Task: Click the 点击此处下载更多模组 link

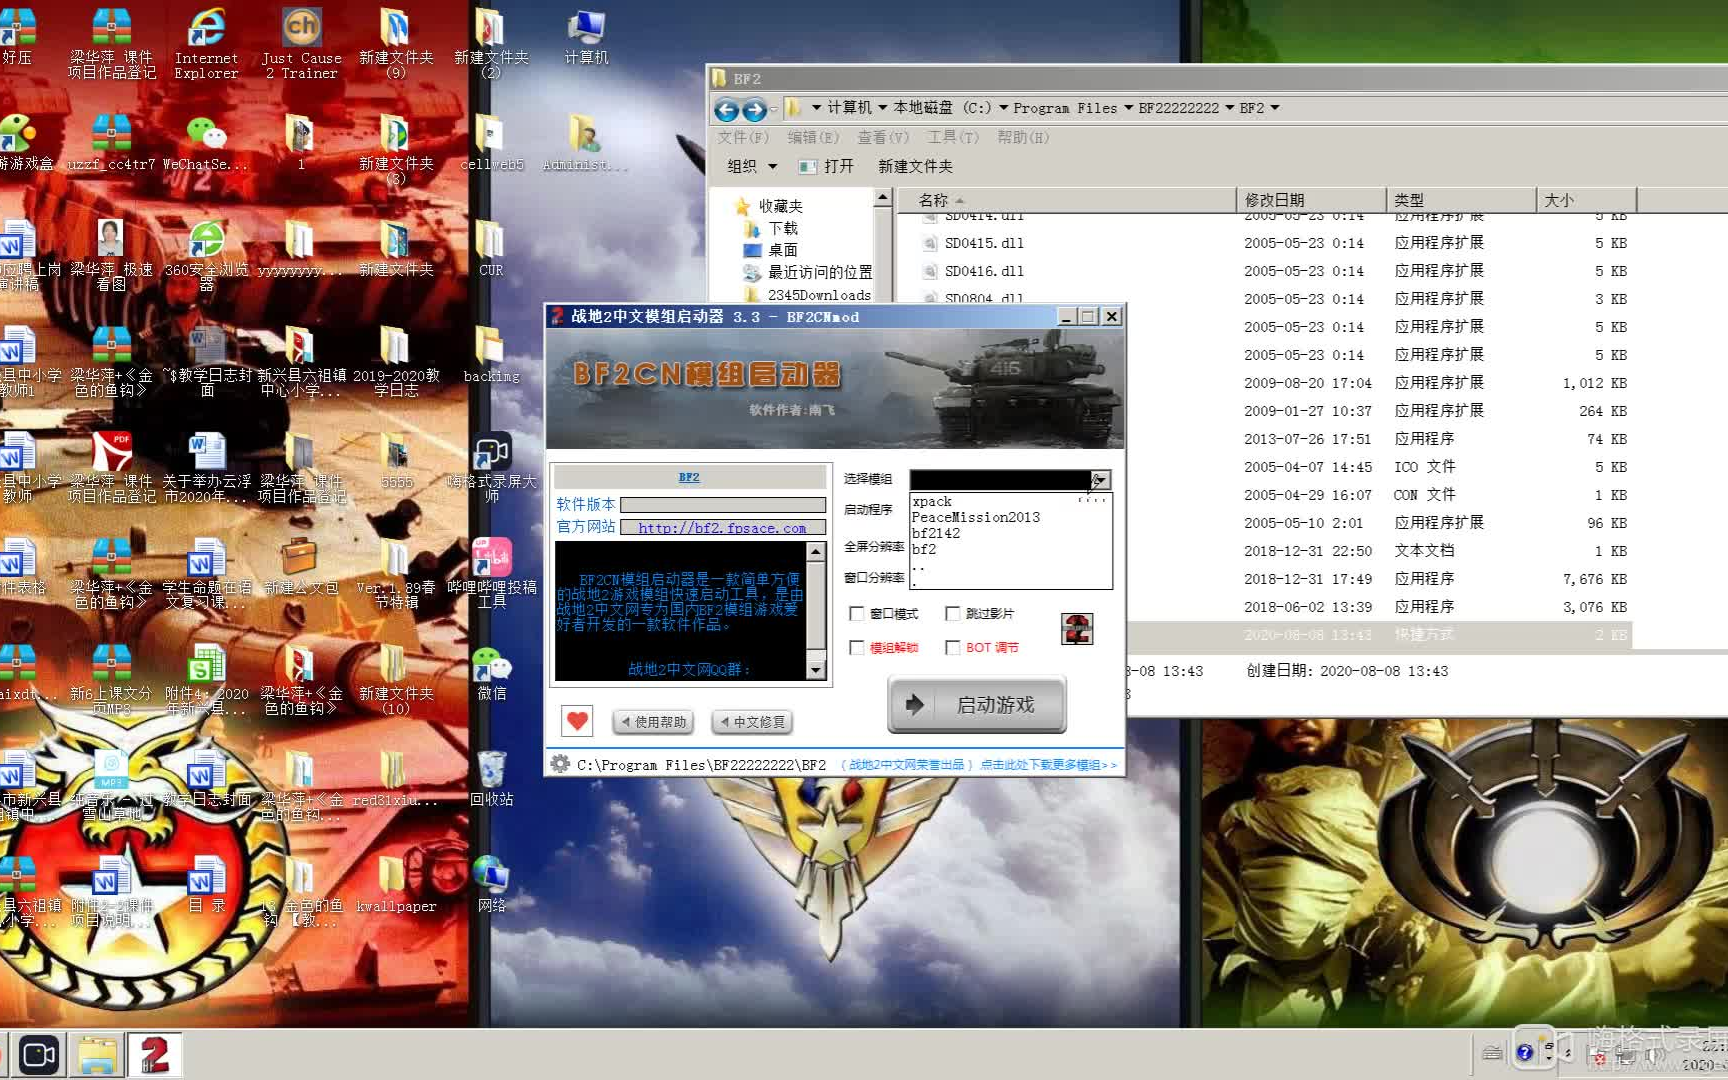Action: click(1048, 765)
